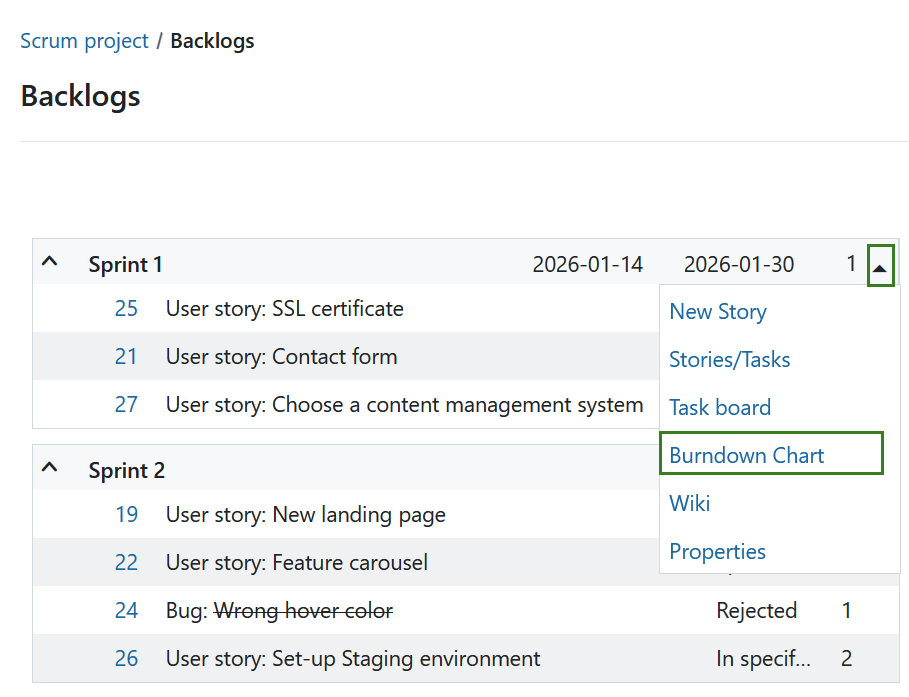Click the Sprint 1 name field
The image size is (909, 697).
click(126, 265)
